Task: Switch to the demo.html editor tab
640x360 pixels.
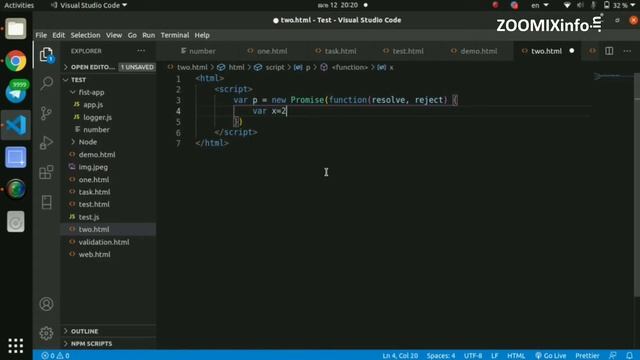Action: [474, 51]
